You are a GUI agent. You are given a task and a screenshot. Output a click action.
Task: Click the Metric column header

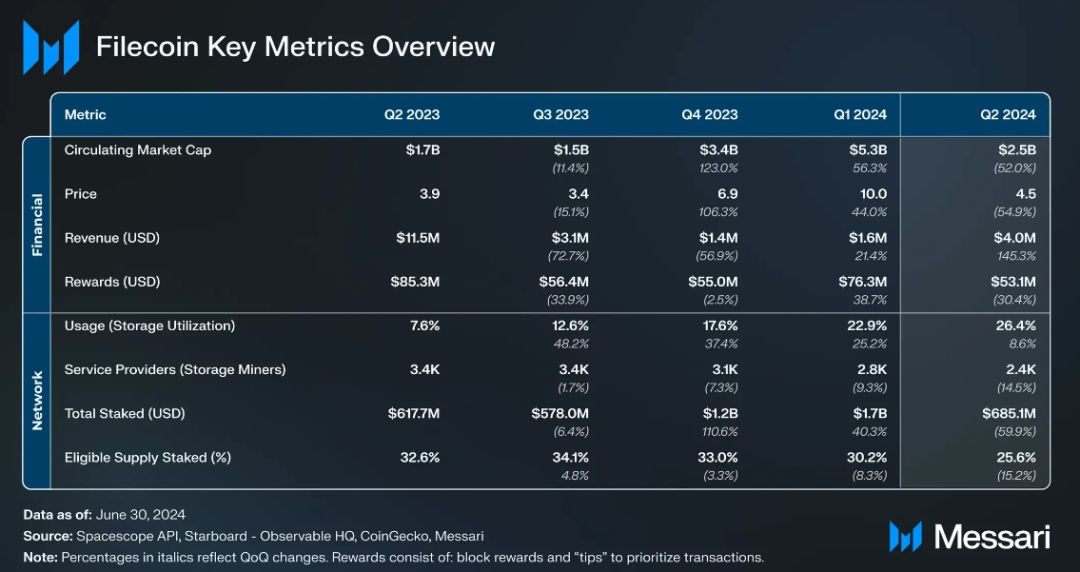click(x=85, y=114)
